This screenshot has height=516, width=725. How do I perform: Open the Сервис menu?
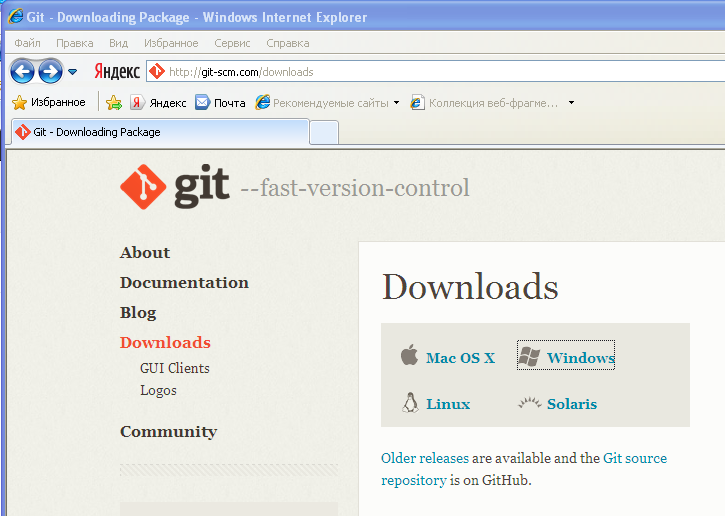click(232, 43)
